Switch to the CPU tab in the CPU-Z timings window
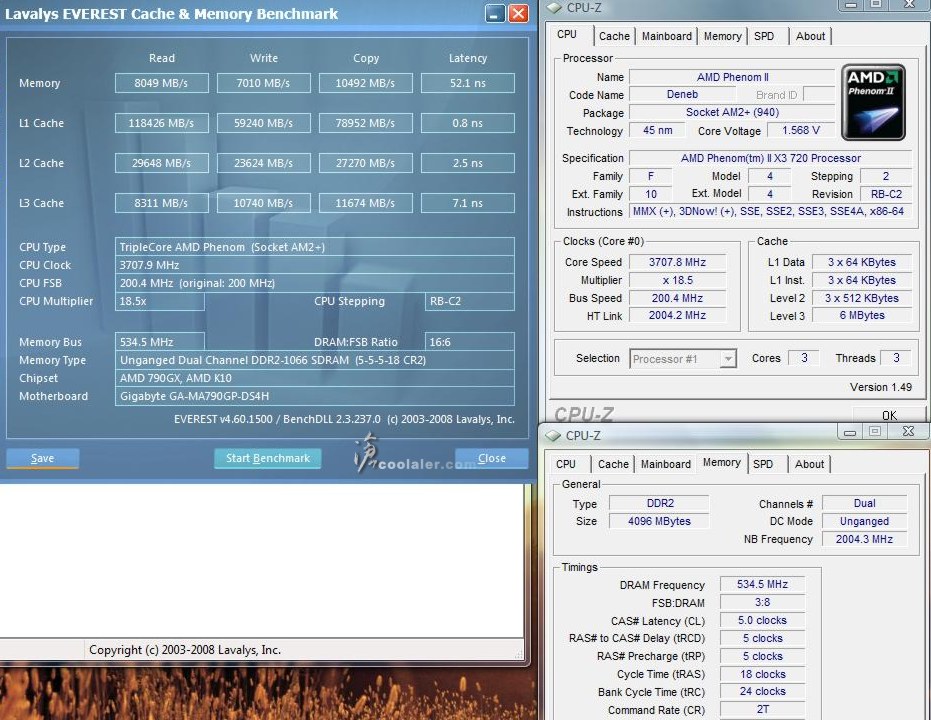 click(x=566, y=464)
